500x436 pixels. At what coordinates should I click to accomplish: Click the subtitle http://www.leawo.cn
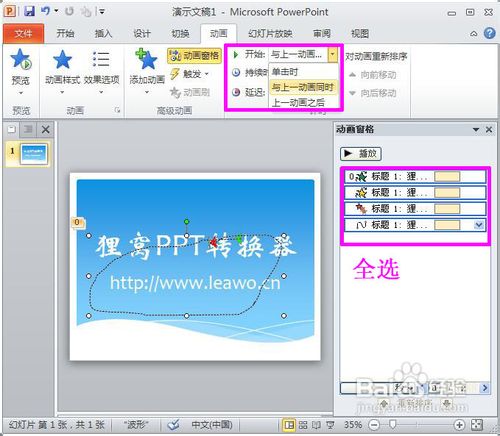pos(195,283)
